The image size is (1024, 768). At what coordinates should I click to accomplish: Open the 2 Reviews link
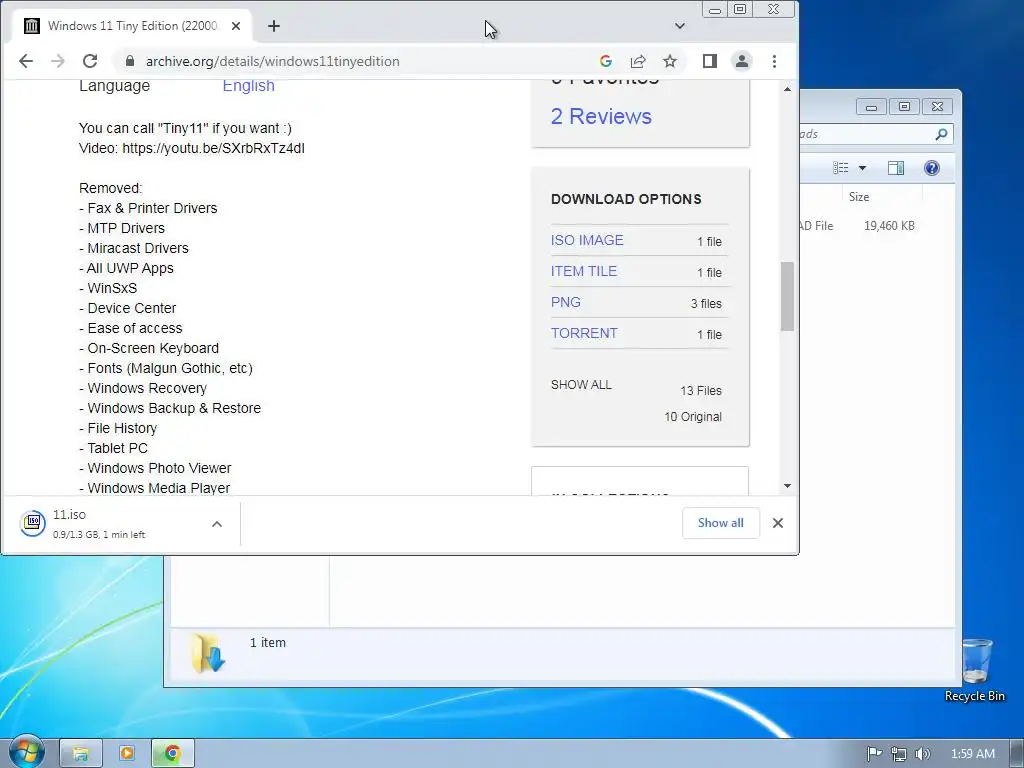point(601,116)
